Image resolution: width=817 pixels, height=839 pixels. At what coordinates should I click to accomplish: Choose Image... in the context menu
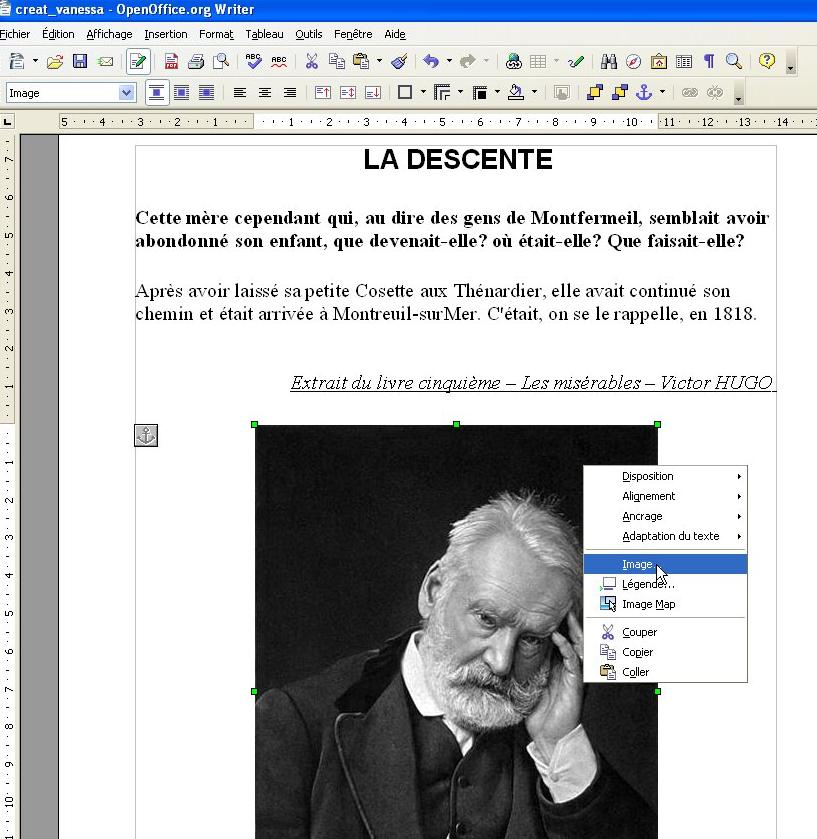coord(665,565)
